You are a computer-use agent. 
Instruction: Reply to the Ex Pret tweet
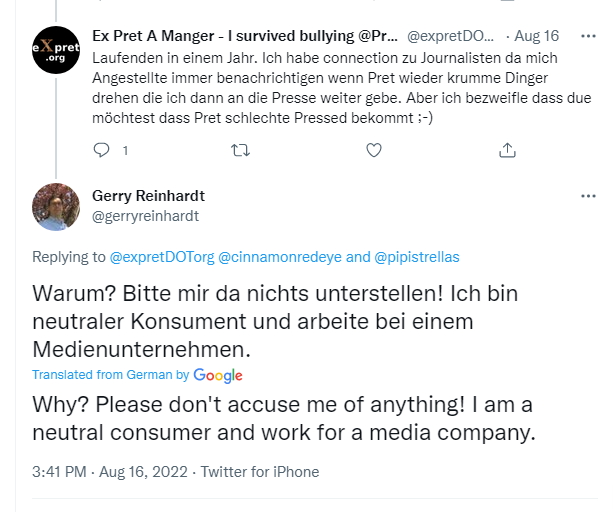(101, 150)
